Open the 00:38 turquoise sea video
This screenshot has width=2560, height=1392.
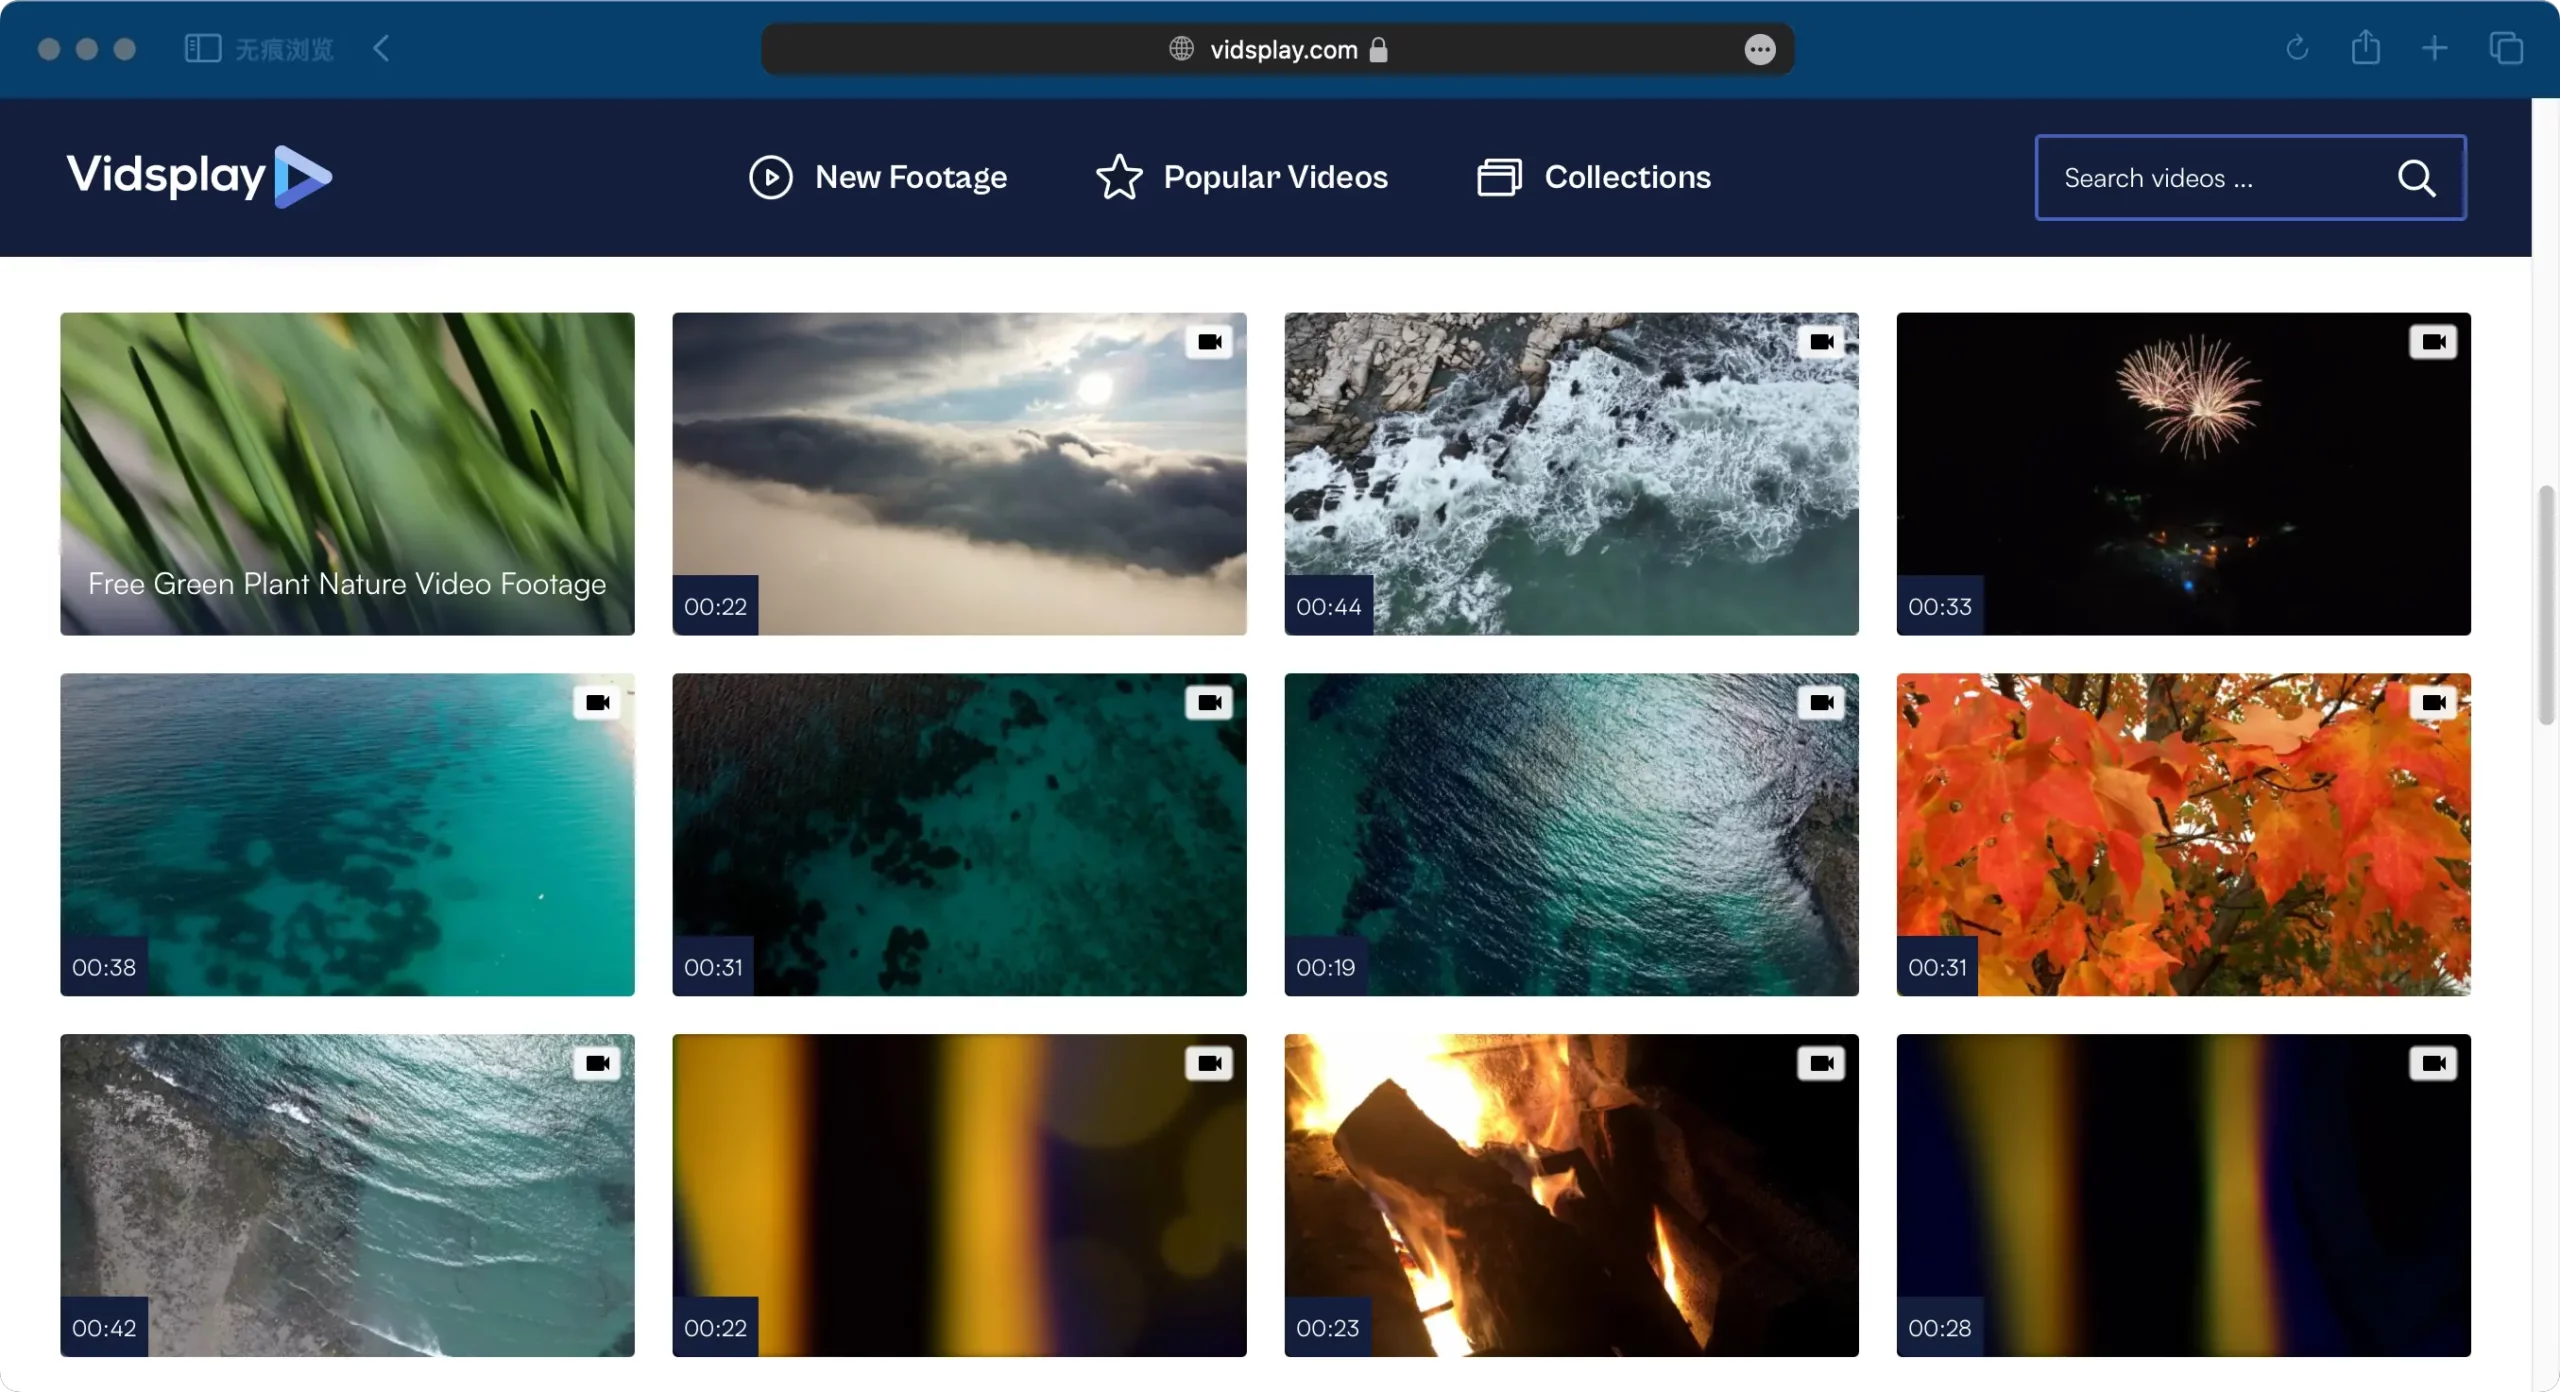click(347, 834)
